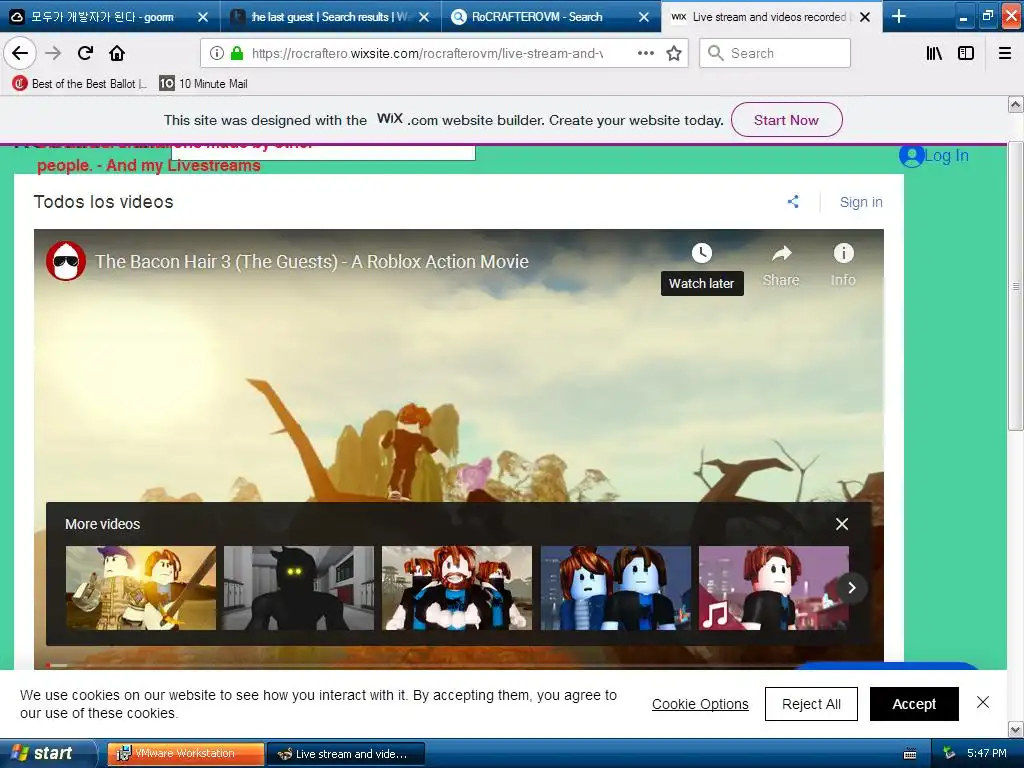The width and height of the screenshot is (1024, 768).
Task: Click the 5:47 PM clock
Action: tap(987, 753)
